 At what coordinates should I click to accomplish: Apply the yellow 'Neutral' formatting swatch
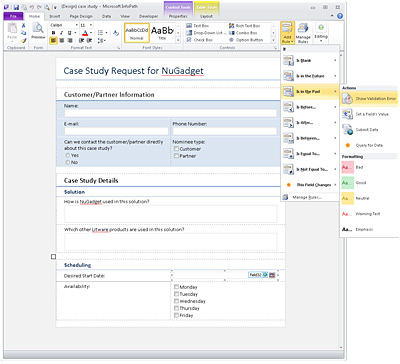click(347, 198)
